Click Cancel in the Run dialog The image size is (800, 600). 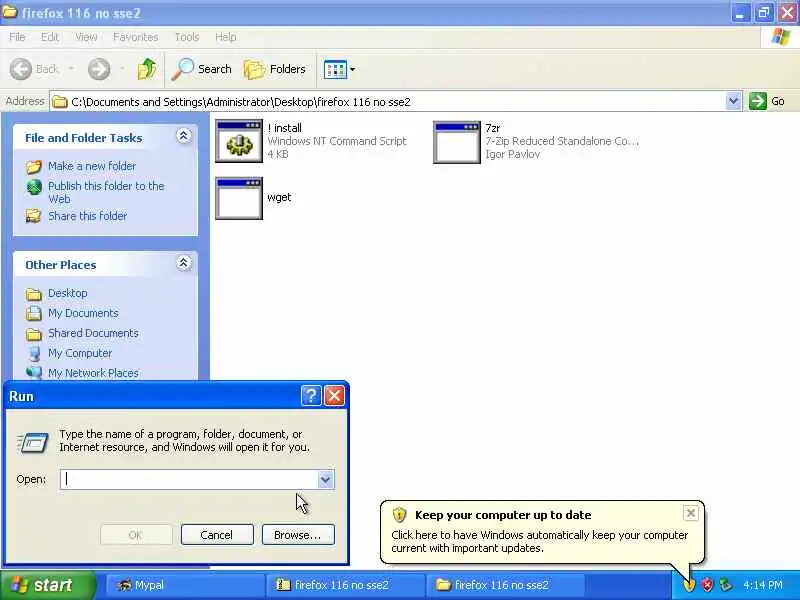217,535
